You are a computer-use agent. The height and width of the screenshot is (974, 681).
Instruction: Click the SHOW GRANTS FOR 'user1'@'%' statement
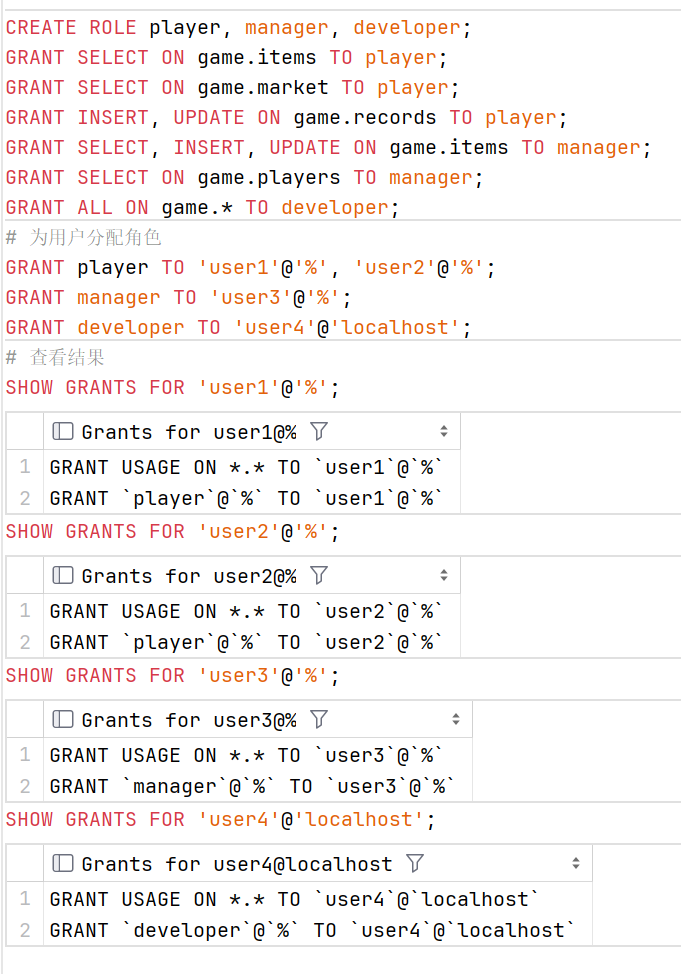tap(173, 388)
